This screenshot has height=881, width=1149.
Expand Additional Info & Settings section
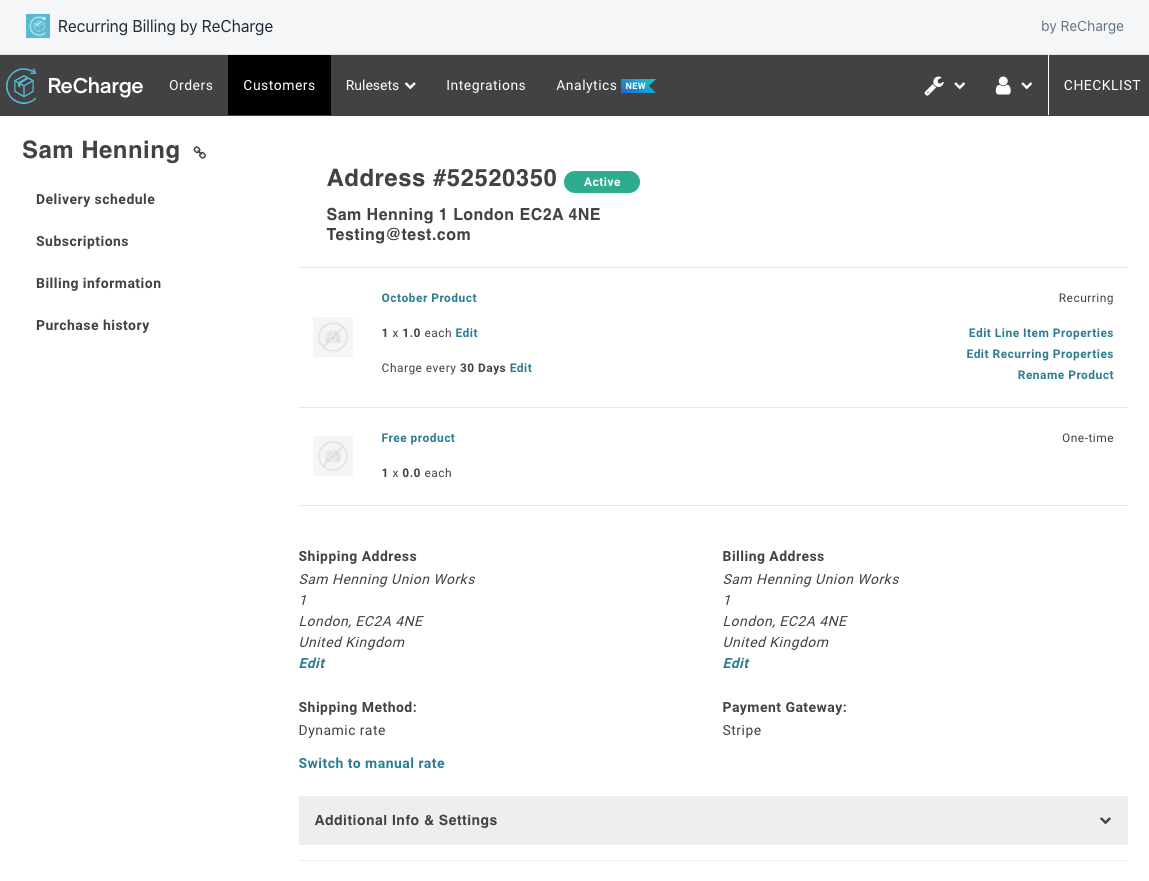coord(712,820)
